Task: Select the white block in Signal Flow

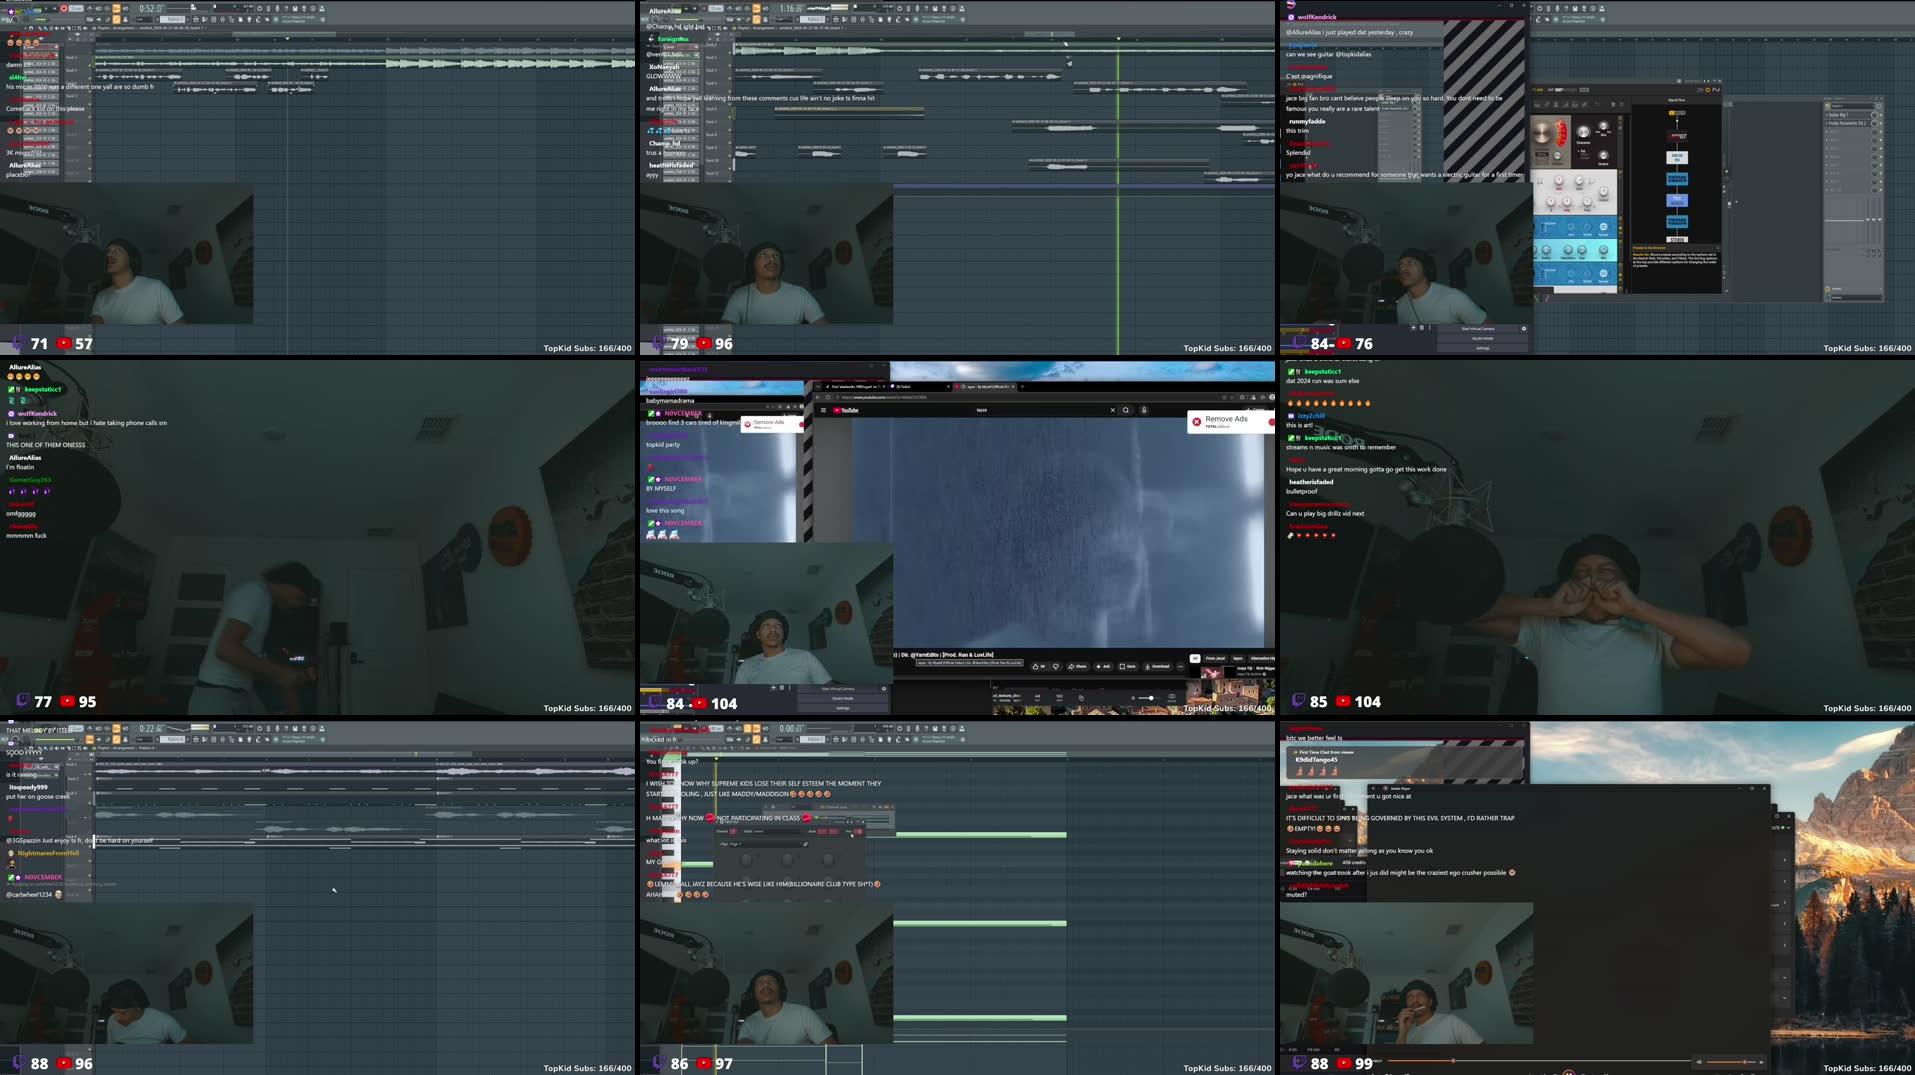Action: click(1677, 157)
